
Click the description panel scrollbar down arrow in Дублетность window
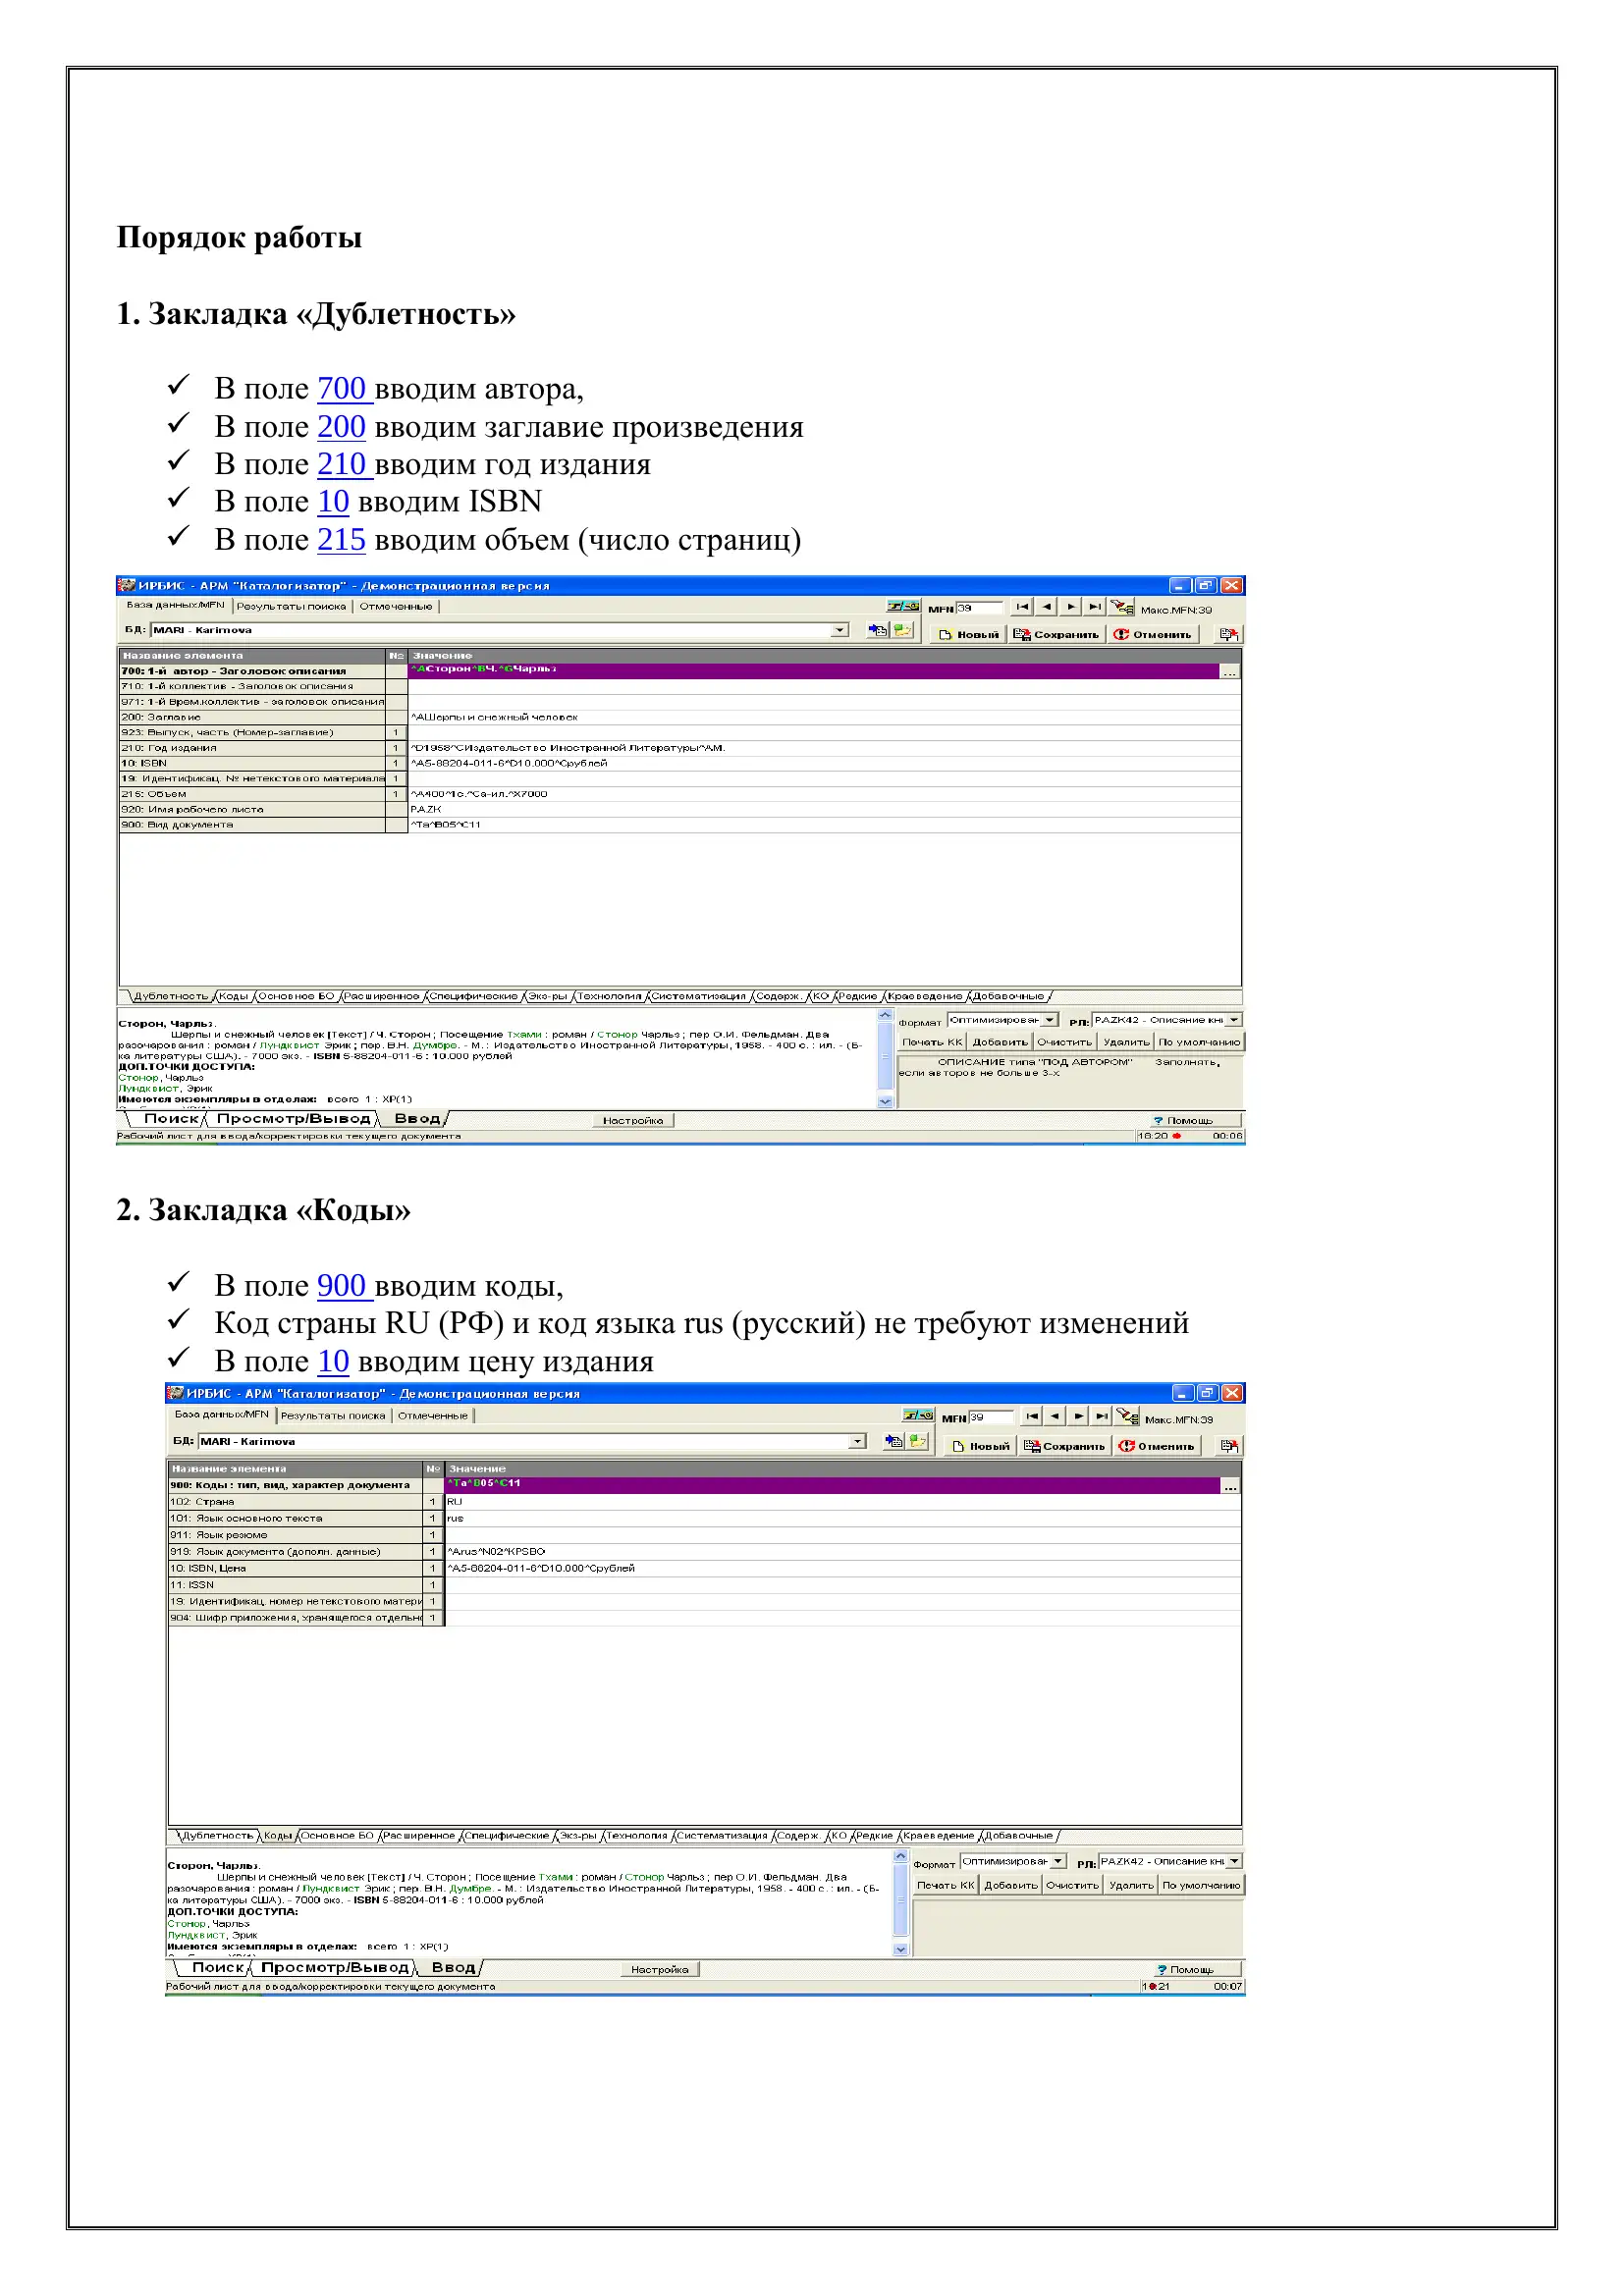pyautogui.click(x=885, y=1101)
